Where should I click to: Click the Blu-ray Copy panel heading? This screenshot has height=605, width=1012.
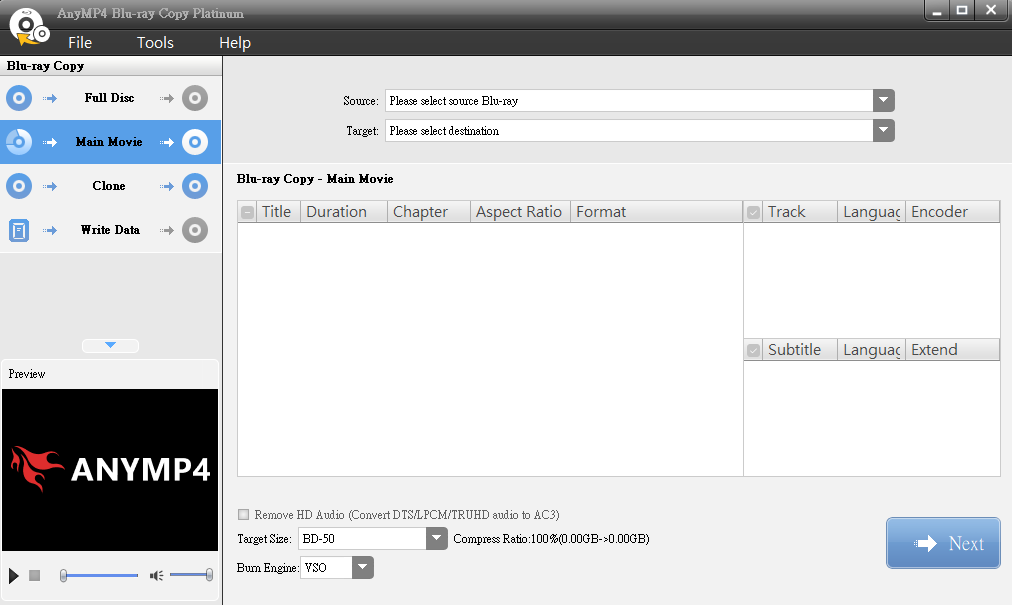45,66
